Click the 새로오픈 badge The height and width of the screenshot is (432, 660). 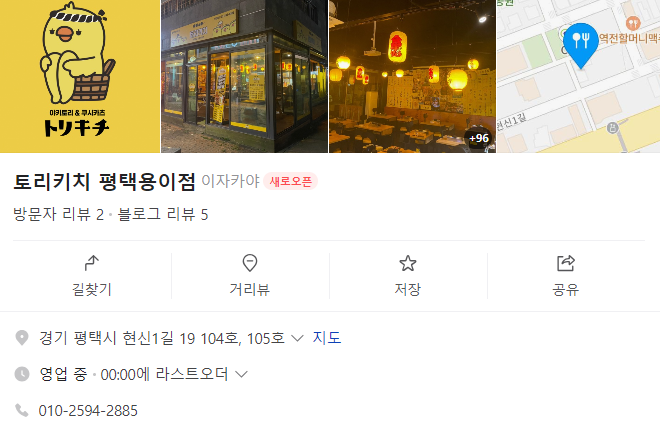point(290,181)
